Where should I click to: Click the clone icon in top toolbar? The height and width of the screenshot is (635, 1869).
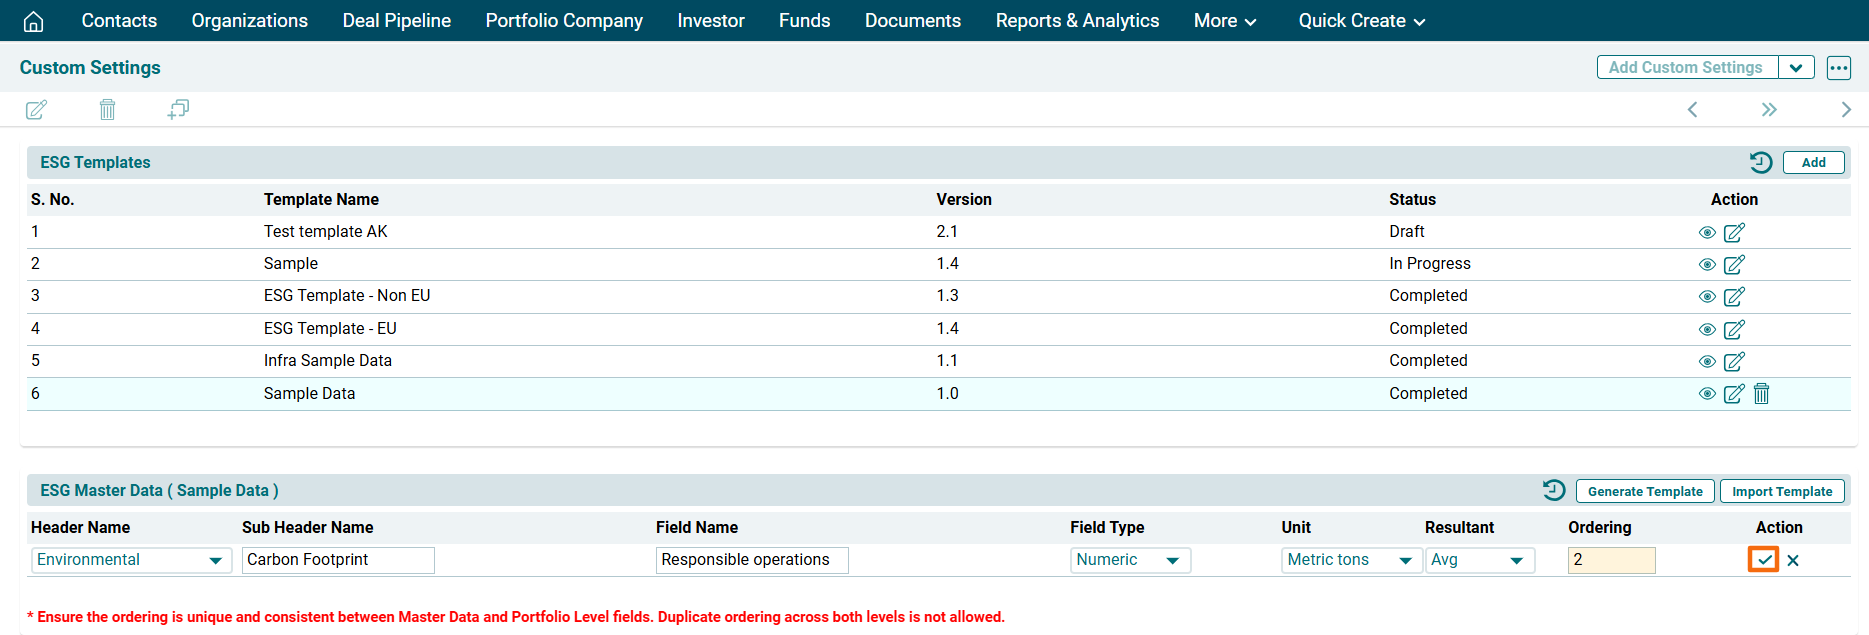pyautogui.click(x=178, y=110)
